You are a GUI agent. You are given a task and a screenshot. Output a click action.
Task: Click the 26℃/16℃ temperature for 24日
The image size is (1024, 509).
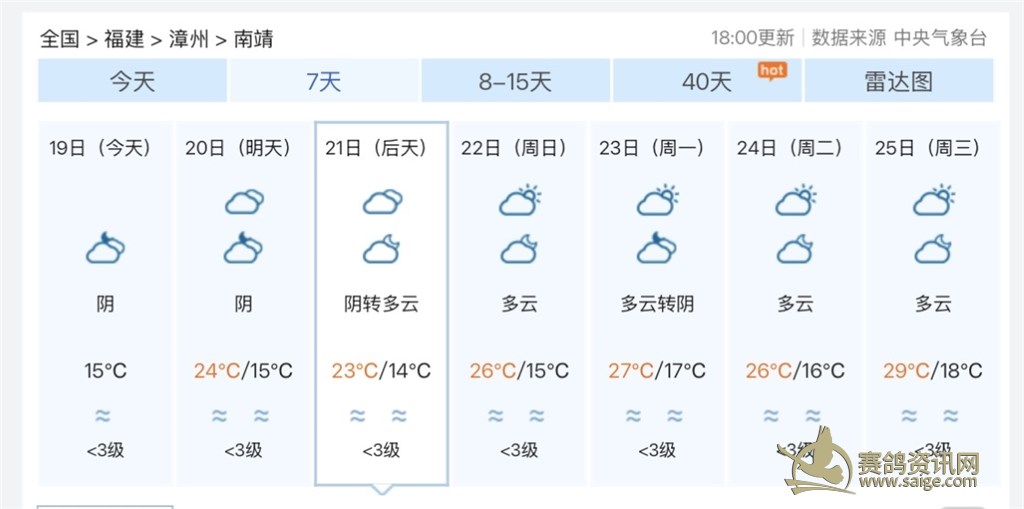tap(795, 371)
